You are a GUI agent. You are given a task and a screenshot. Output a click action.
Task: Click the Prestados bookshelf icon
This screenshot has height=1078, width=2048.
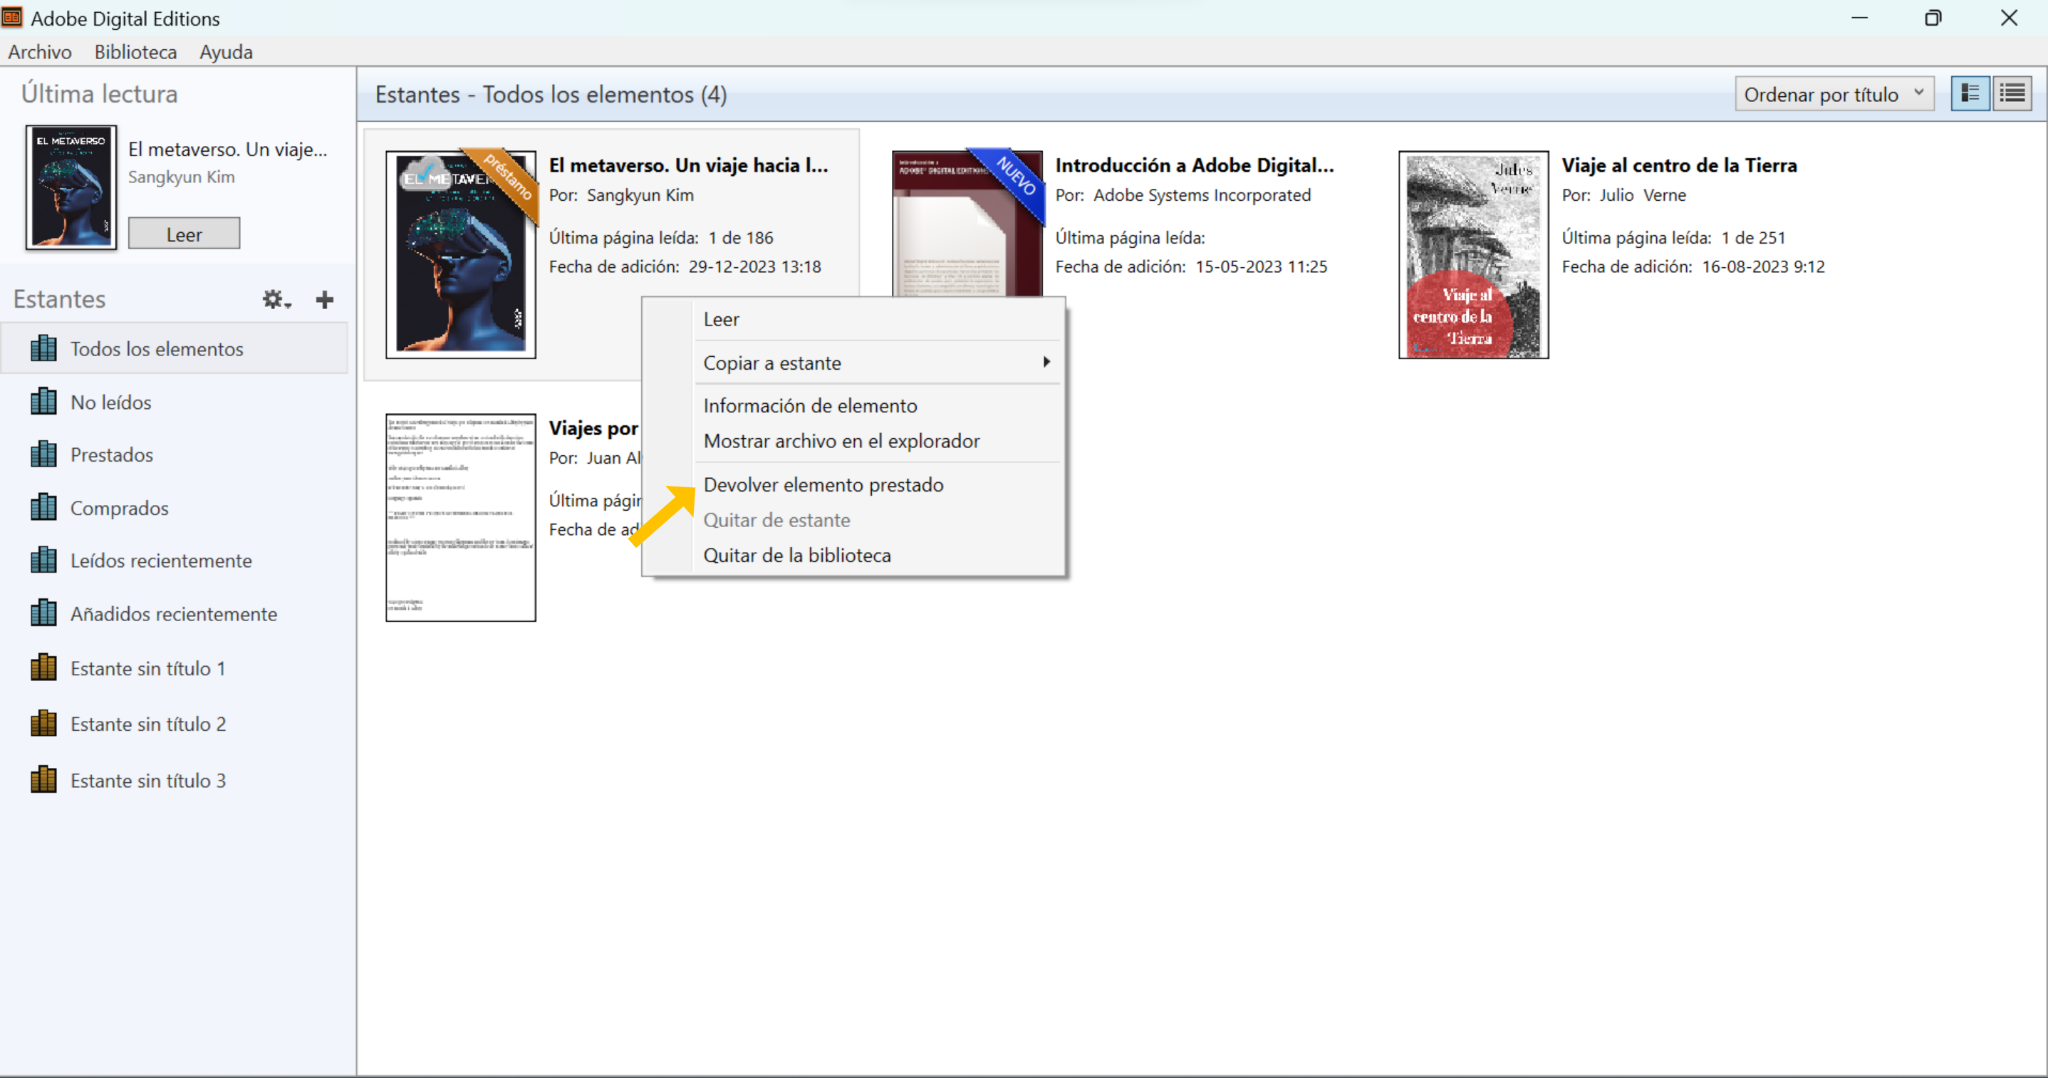pyautogui.click(x=44, y=454)
